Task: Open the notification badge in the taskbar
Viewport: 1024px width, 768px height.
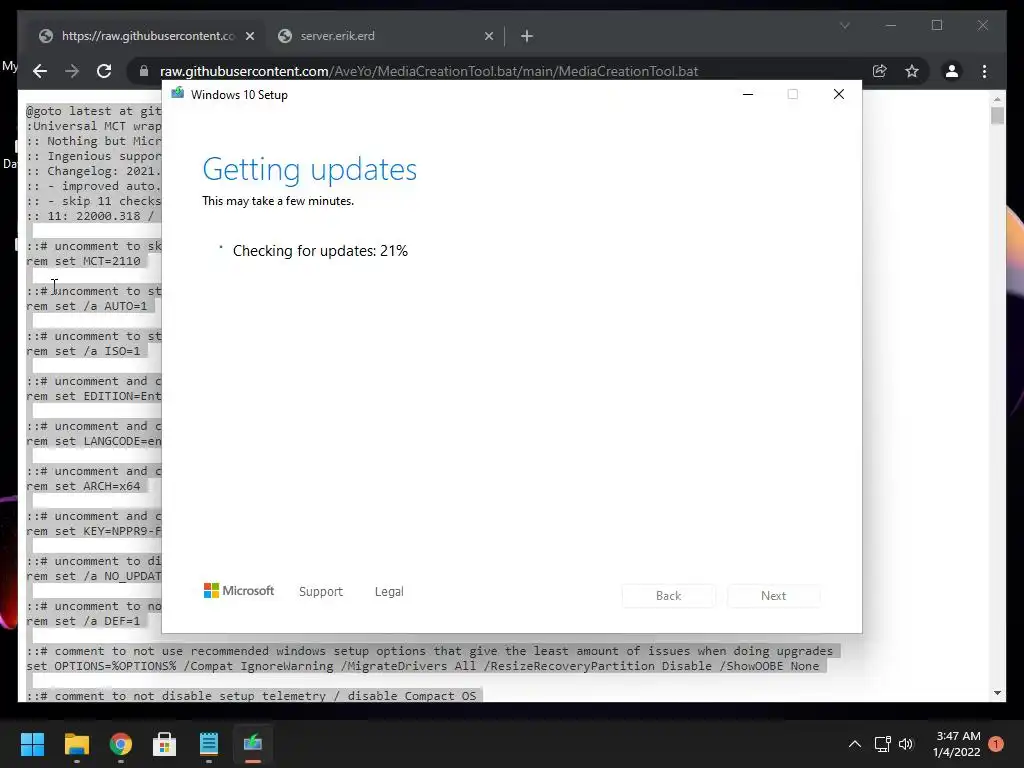Action: click(996, 744)
